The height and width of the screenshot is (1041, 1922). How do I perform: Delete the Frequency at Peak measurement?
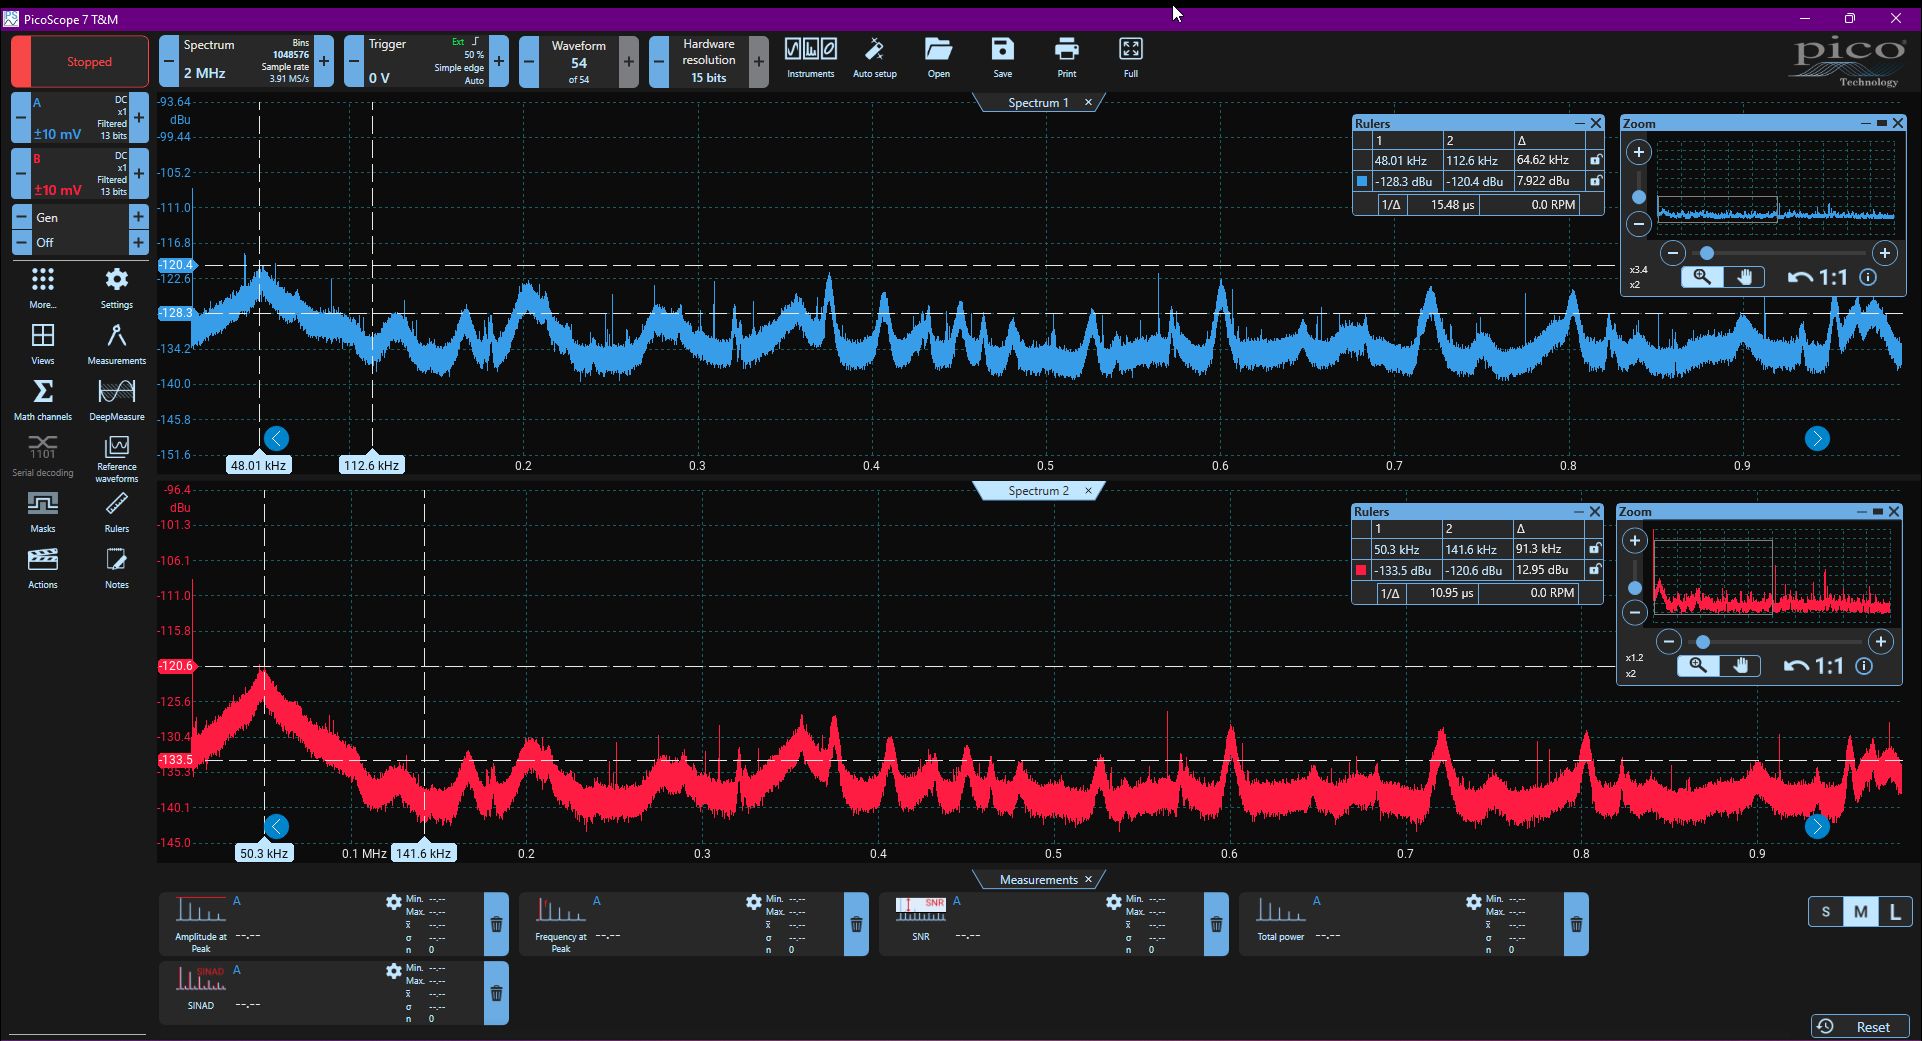tap(856, 924)
